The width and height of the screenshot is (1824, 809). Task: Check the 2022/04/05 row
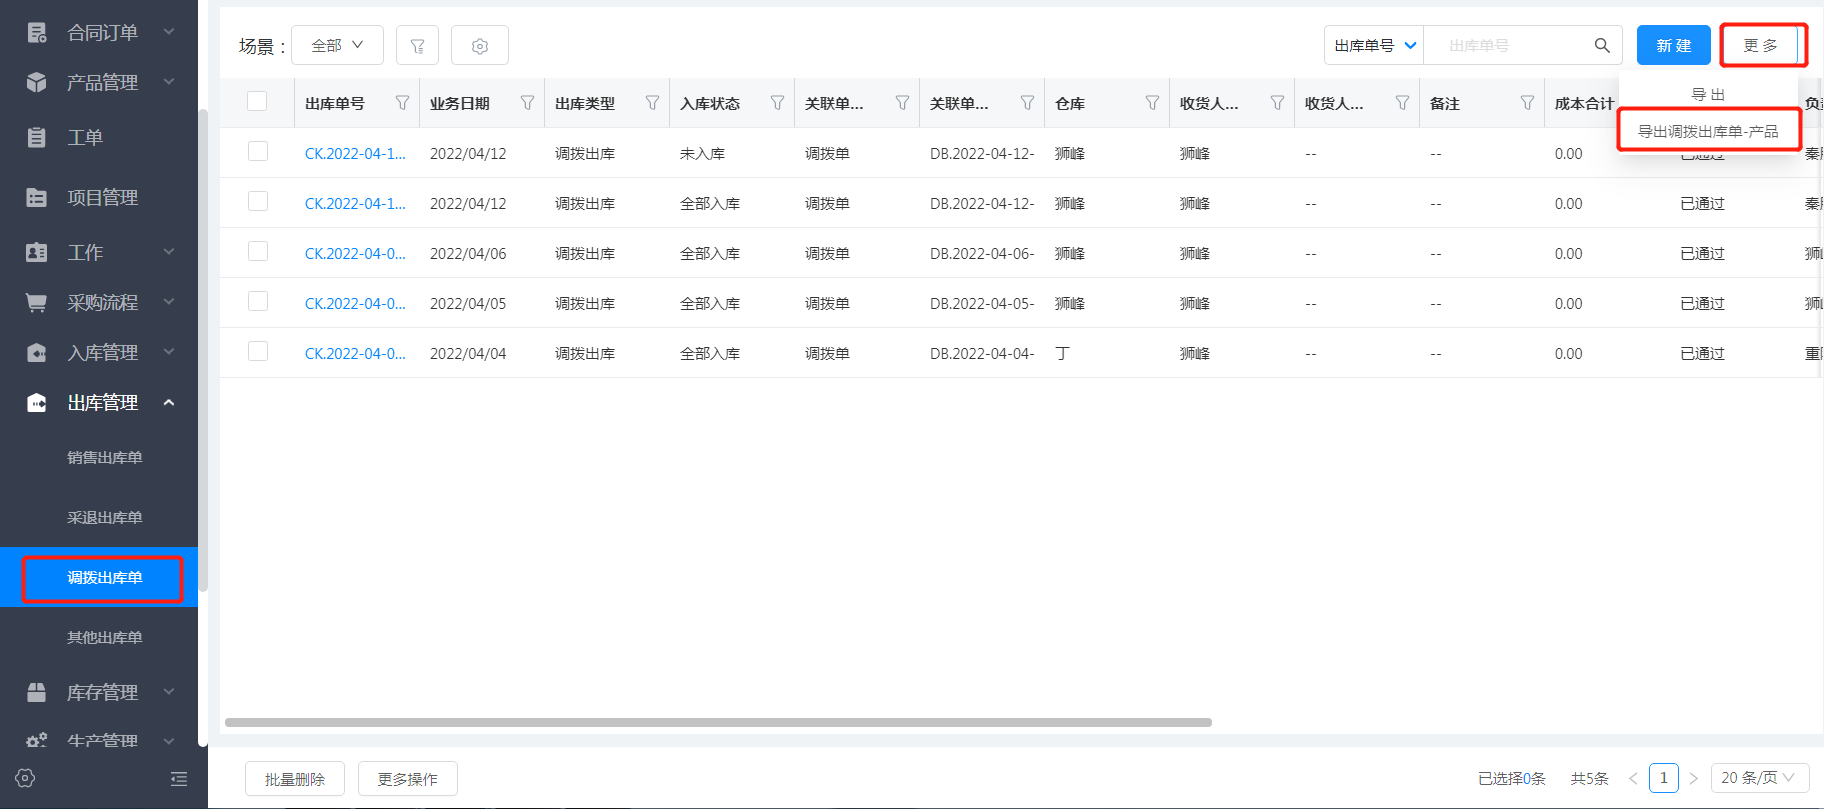pos(258,301)
